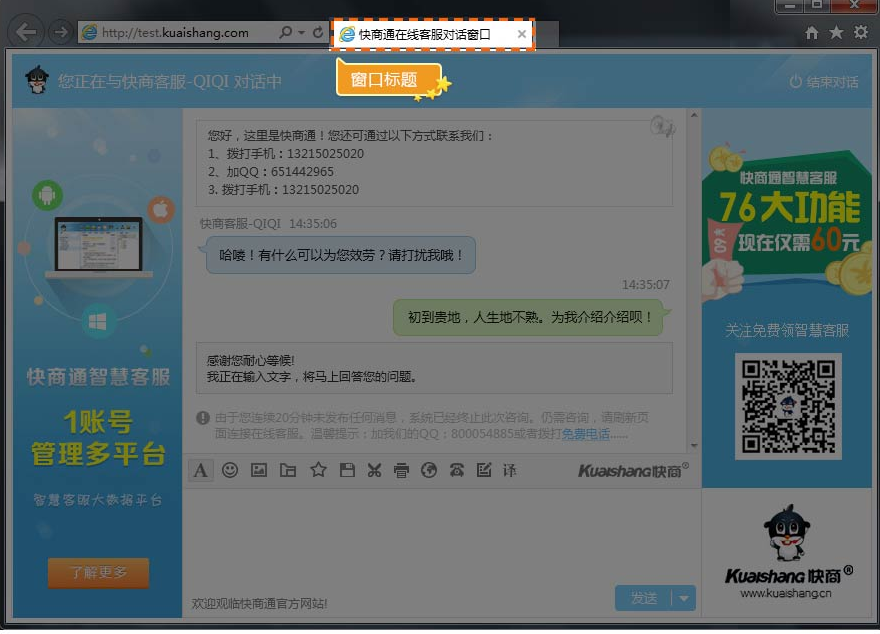Click the 快商客服-QIQI 14:35:06 sender label
This screenshot has width=880, height=634.
click(x=268, y=224)
